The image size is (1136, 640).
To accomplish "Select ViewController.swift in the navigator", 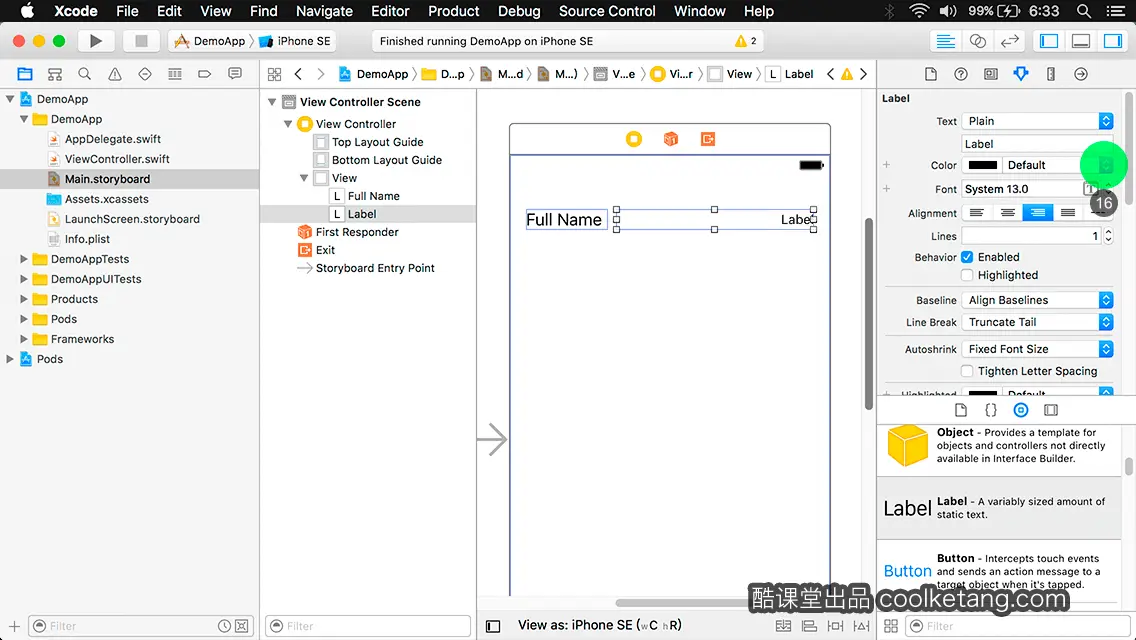I will tap(117, 159).
